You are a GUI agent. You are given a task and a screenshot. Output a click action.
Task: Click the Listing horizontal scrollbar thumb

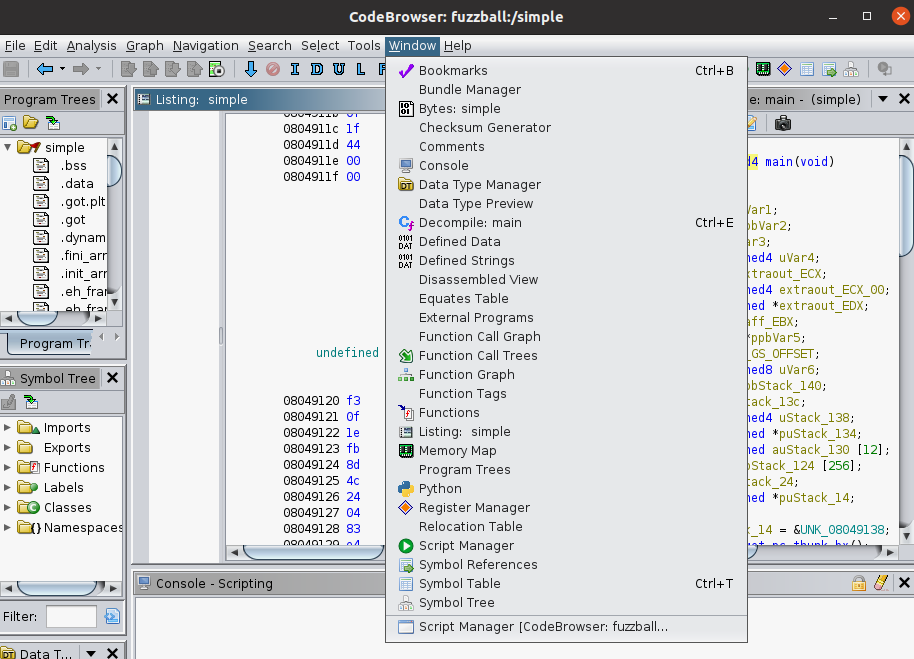(313, 551)
